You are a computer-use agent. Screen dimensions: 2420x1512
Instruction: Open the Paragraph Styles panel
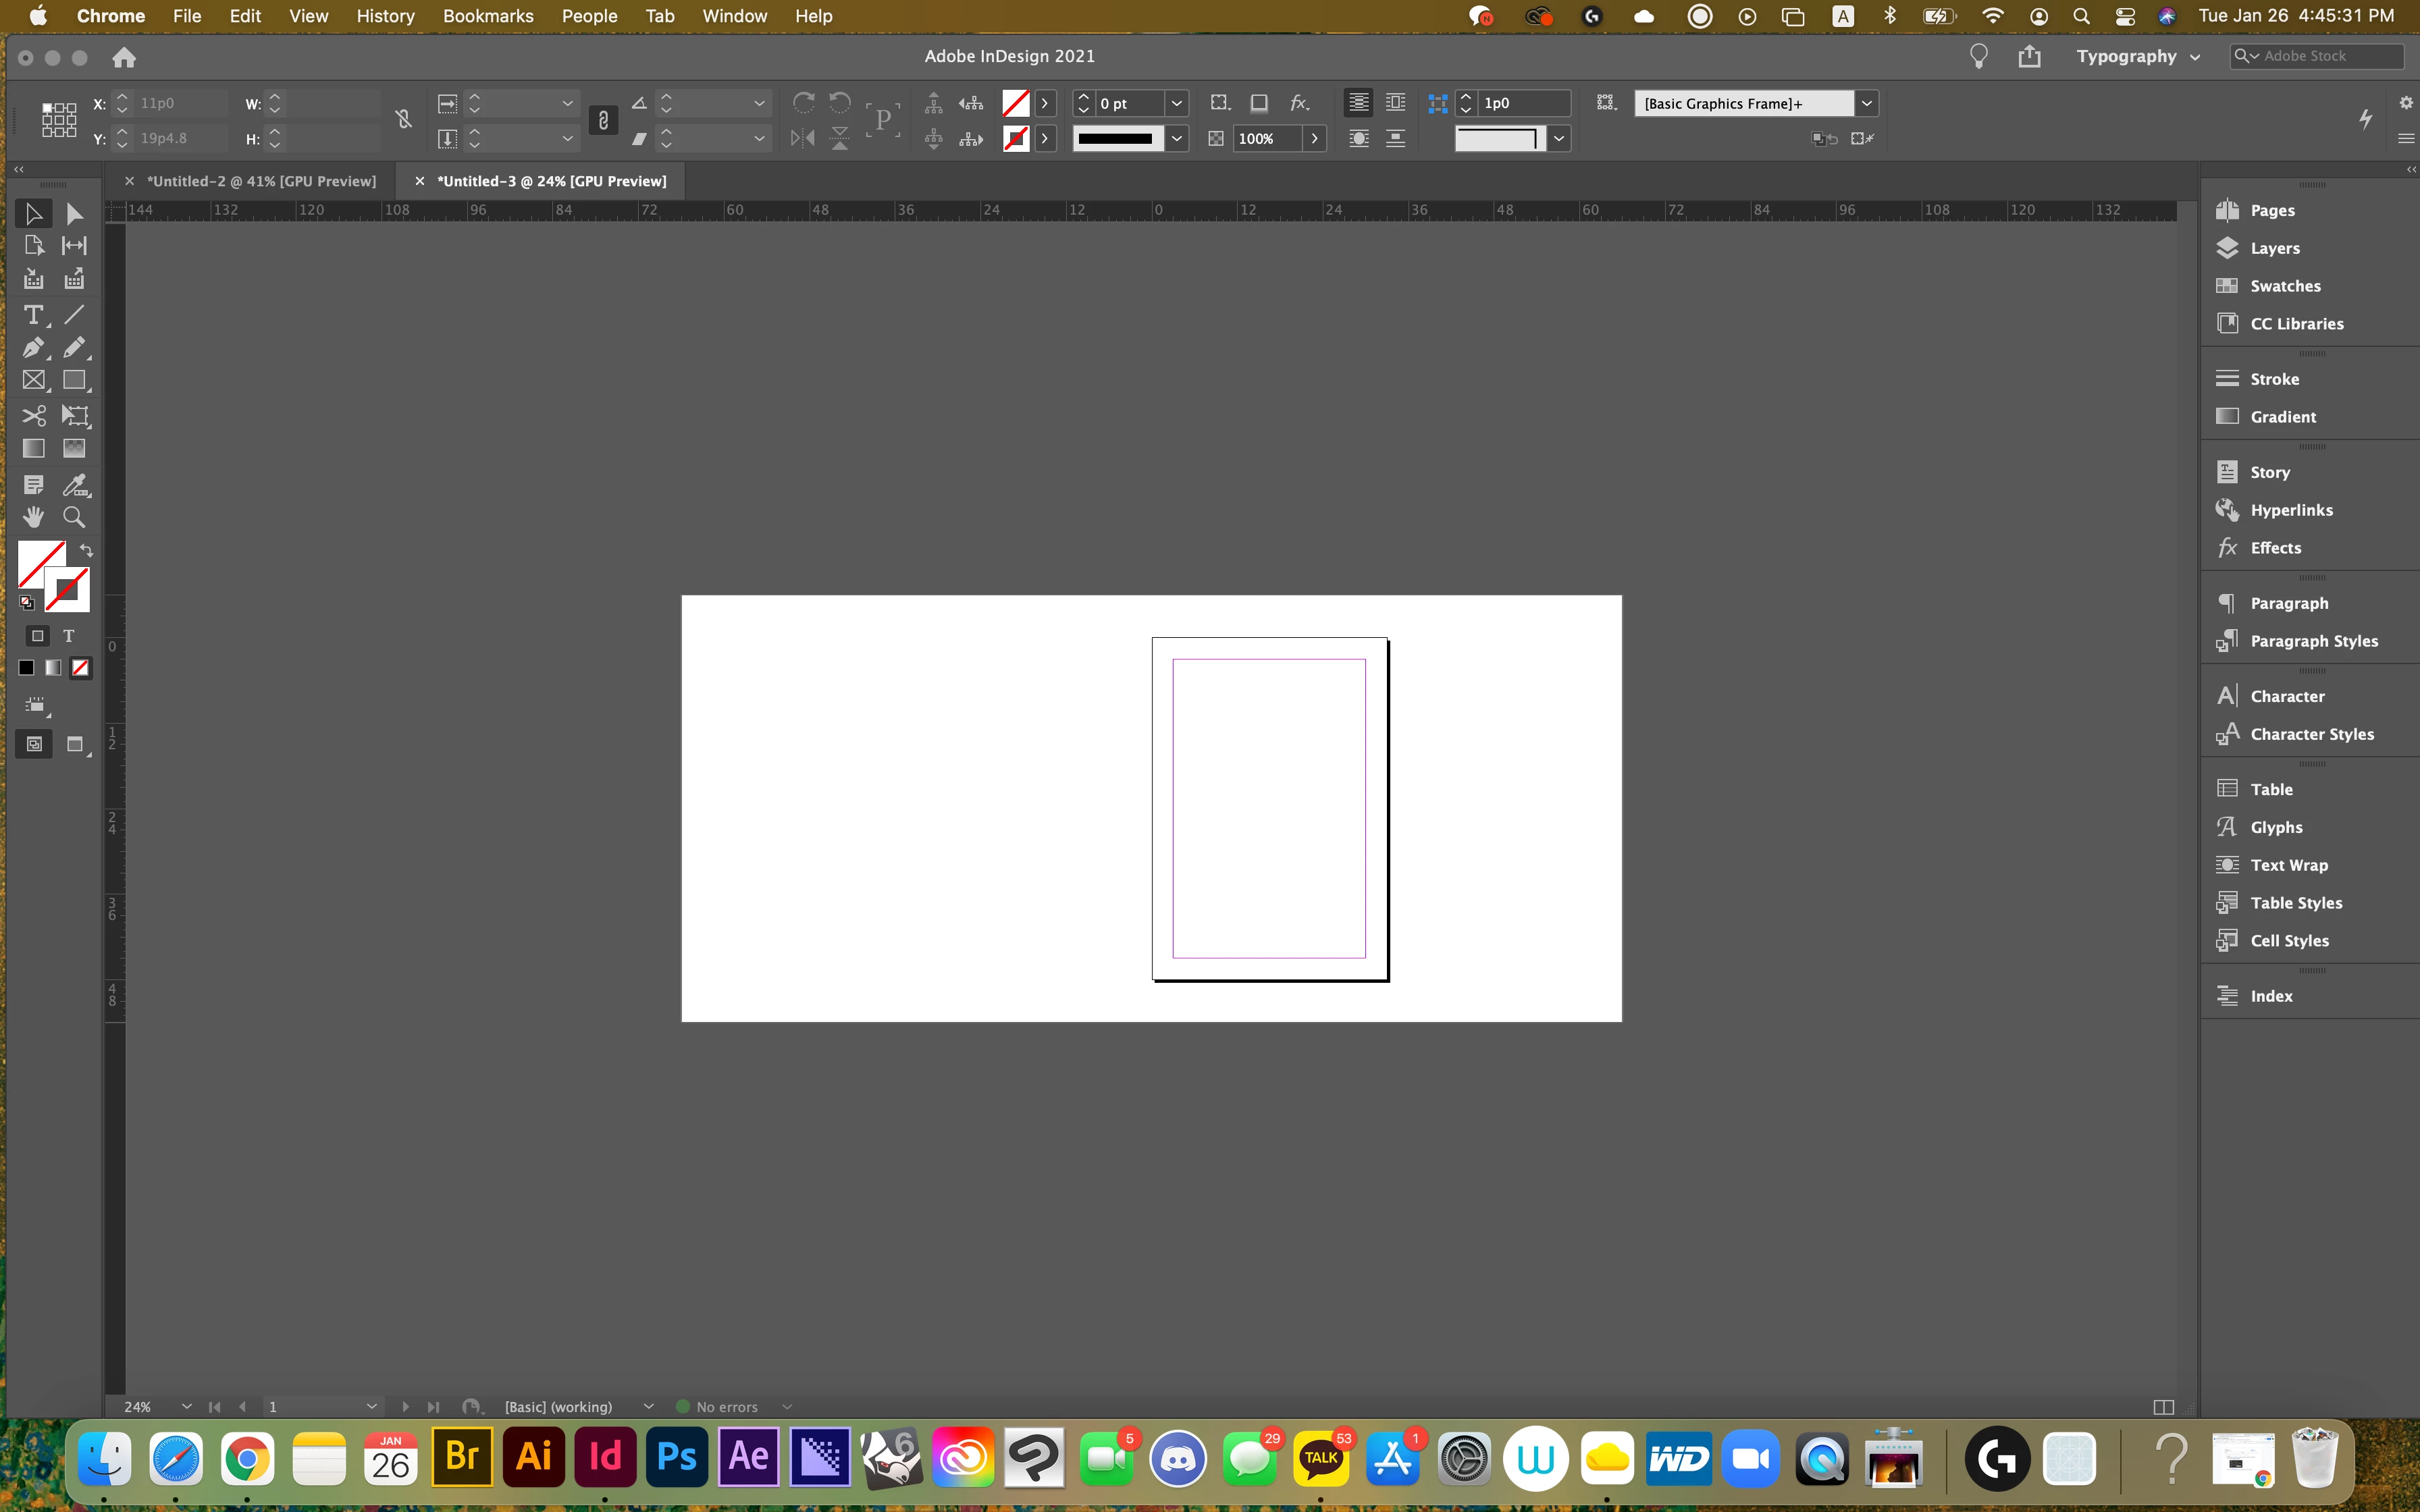coord(2313,641)
